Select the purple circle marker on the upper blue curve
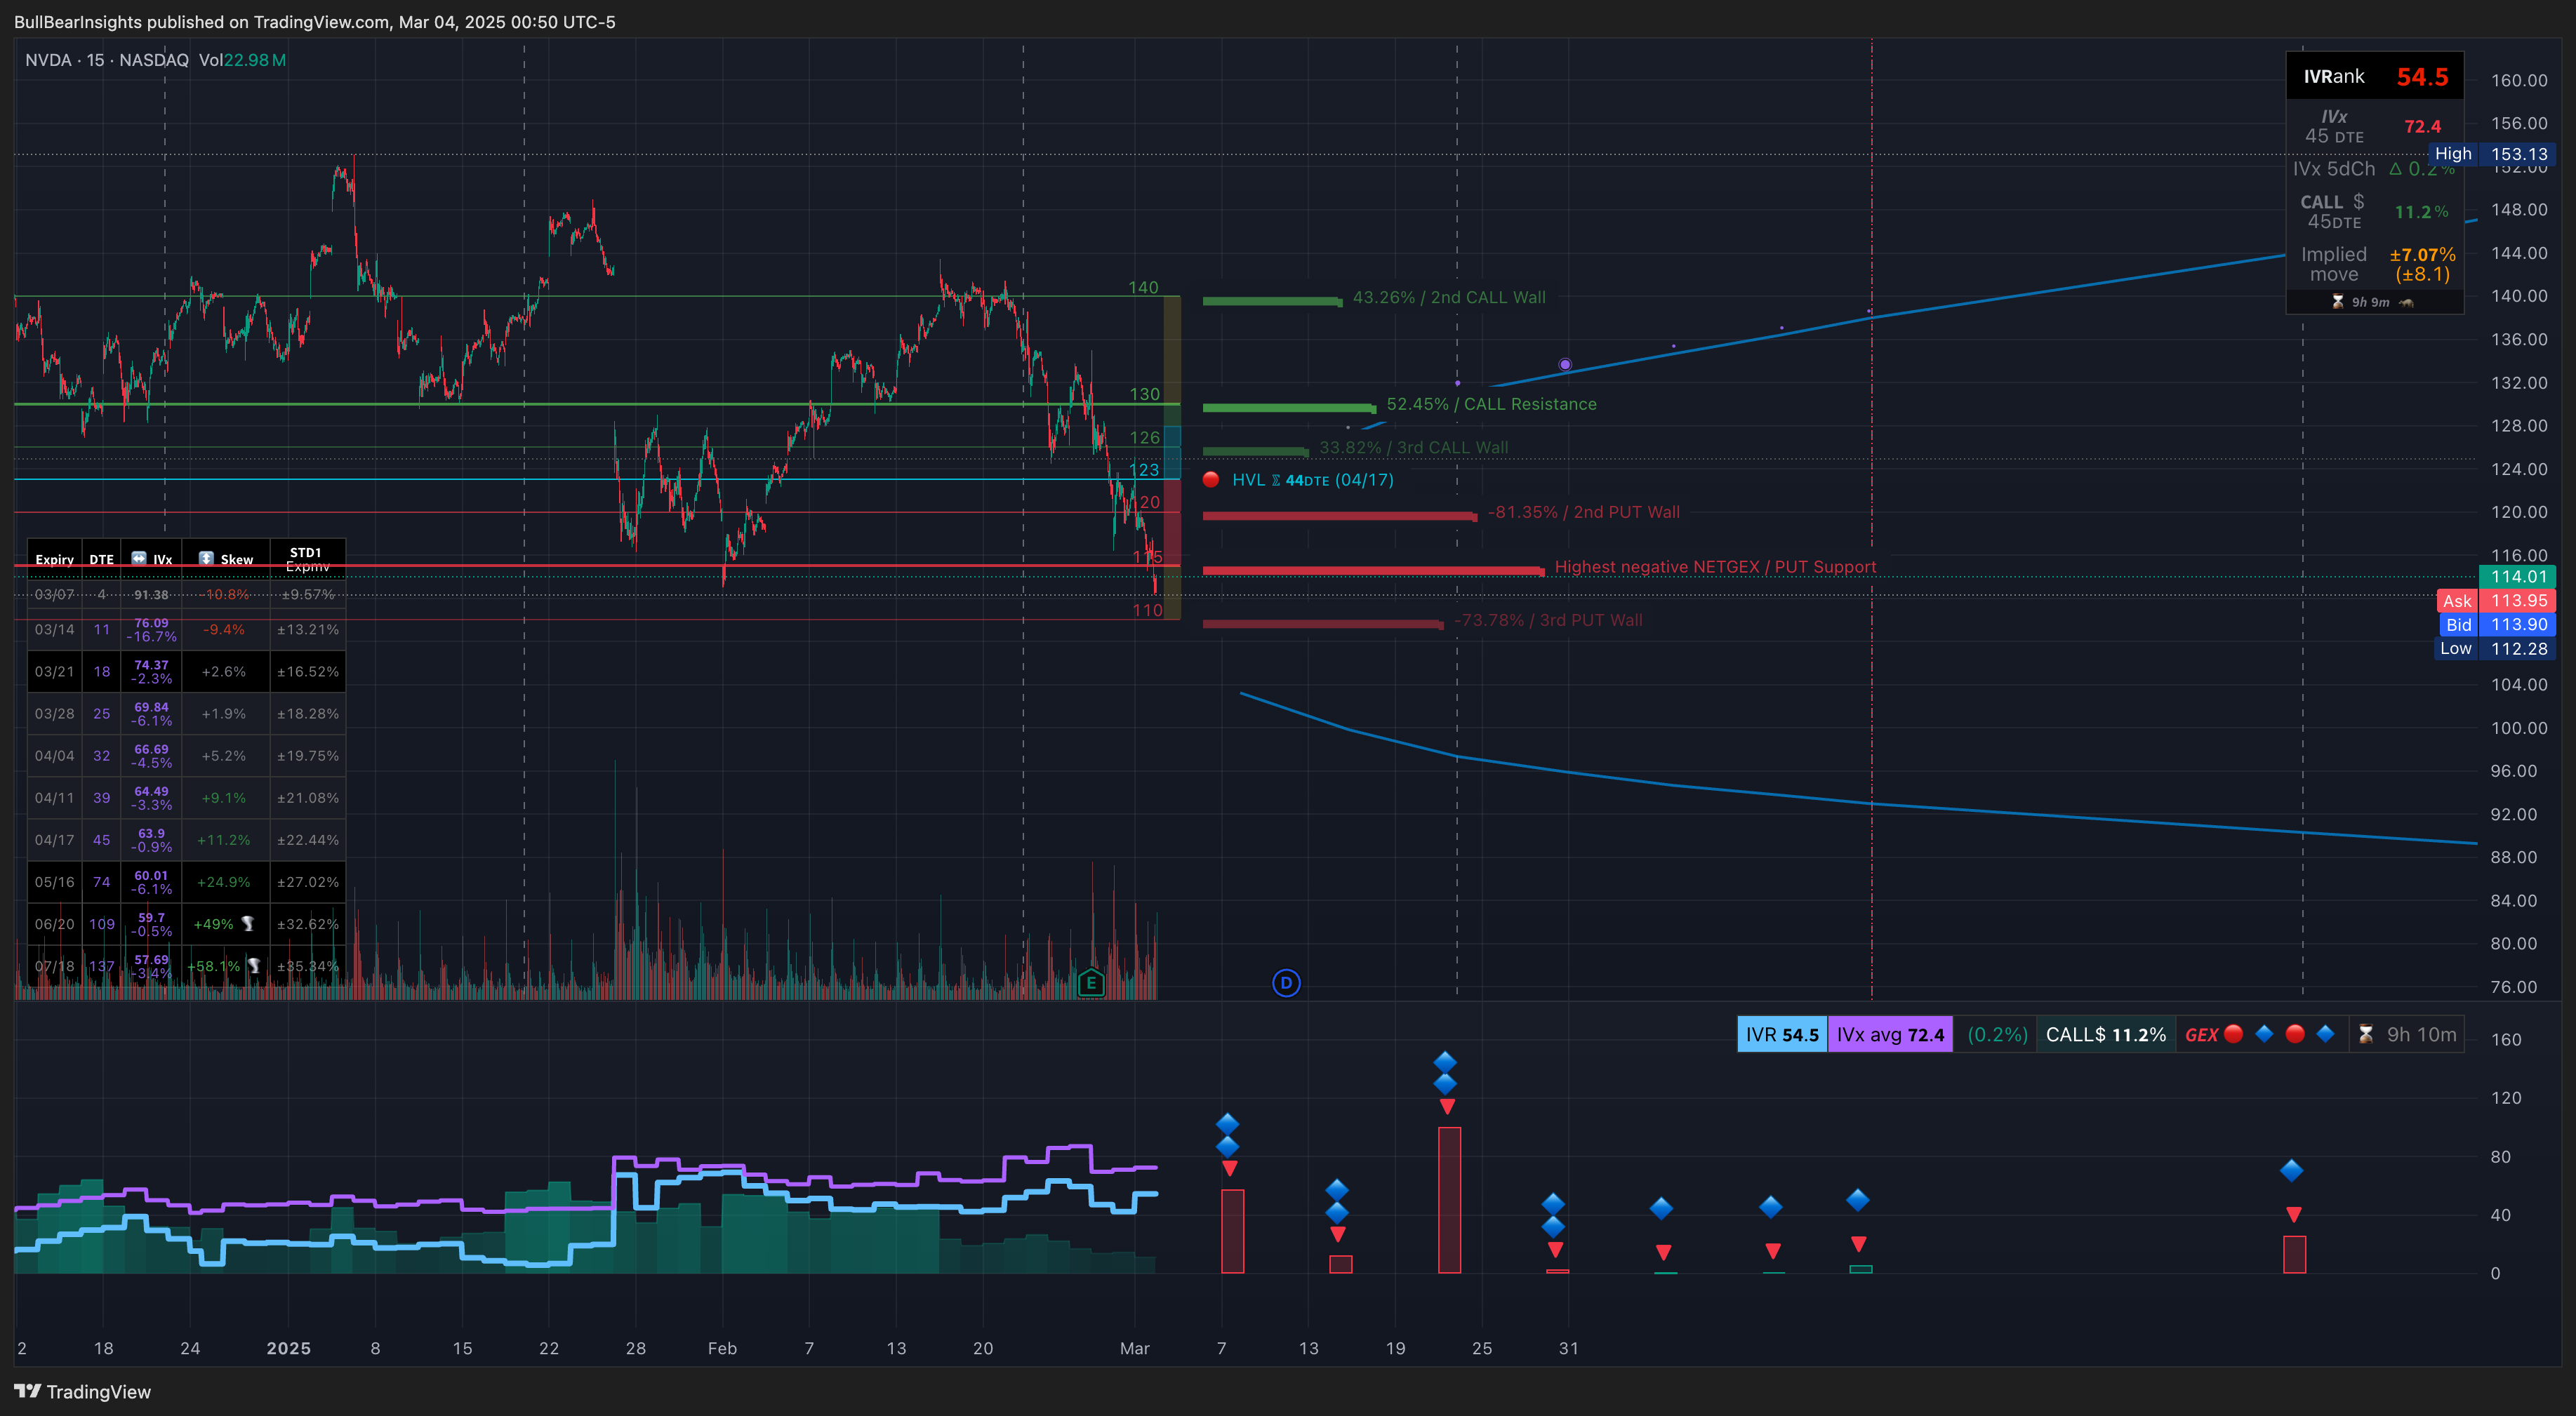2576x1416 pixels. click(1565, 364)
